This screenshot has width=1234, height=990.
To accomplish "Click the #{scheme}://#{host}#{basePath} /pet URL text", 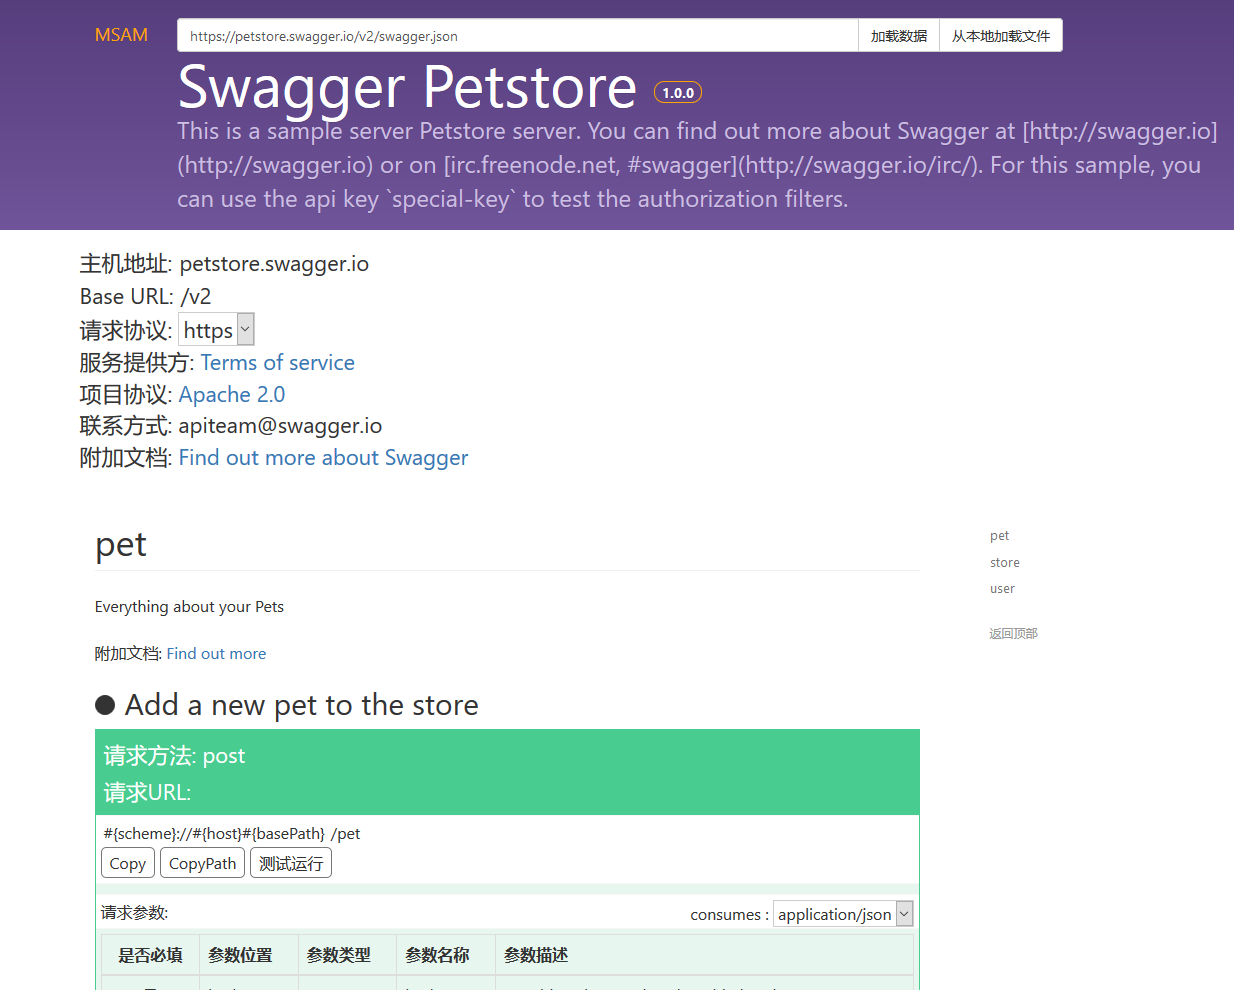I will [x=232, y=833].
